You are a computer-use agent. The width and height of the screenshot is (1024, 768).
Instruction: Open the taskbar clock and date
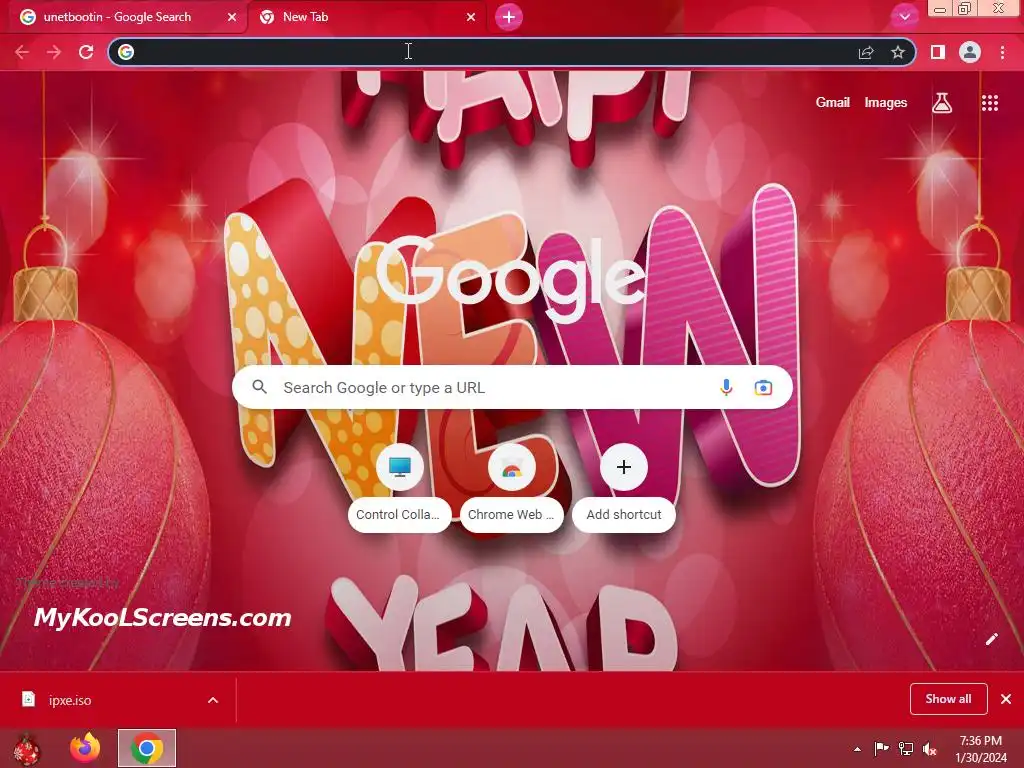pos(981,749)
